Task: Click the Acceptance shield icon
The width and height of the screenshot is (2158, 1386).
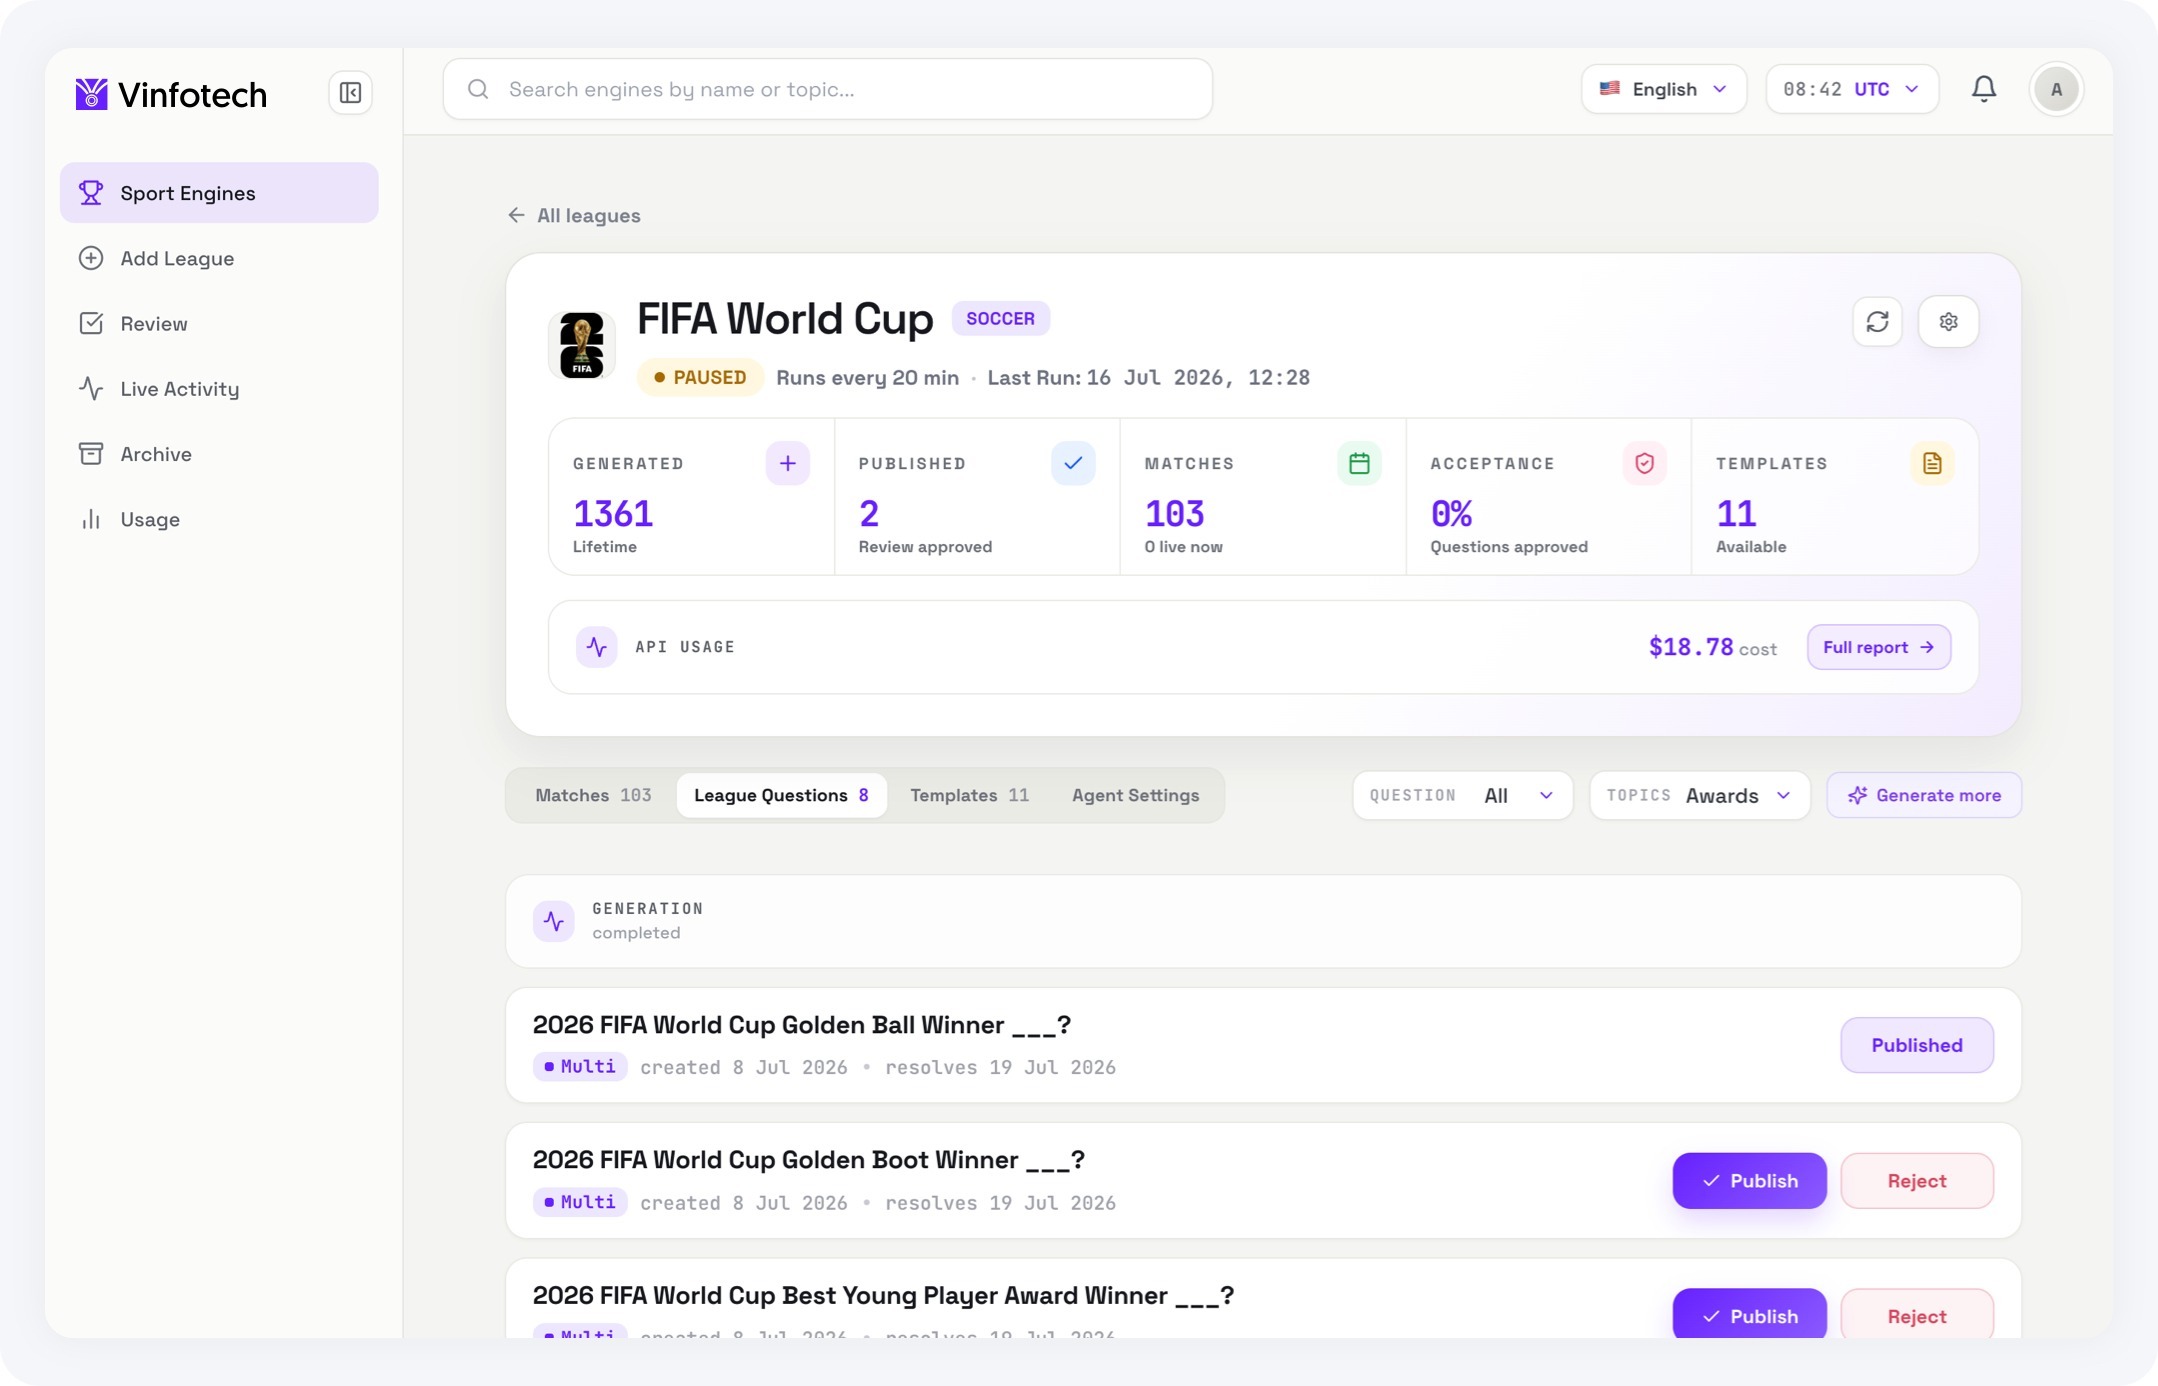Action: [1644, 463]
